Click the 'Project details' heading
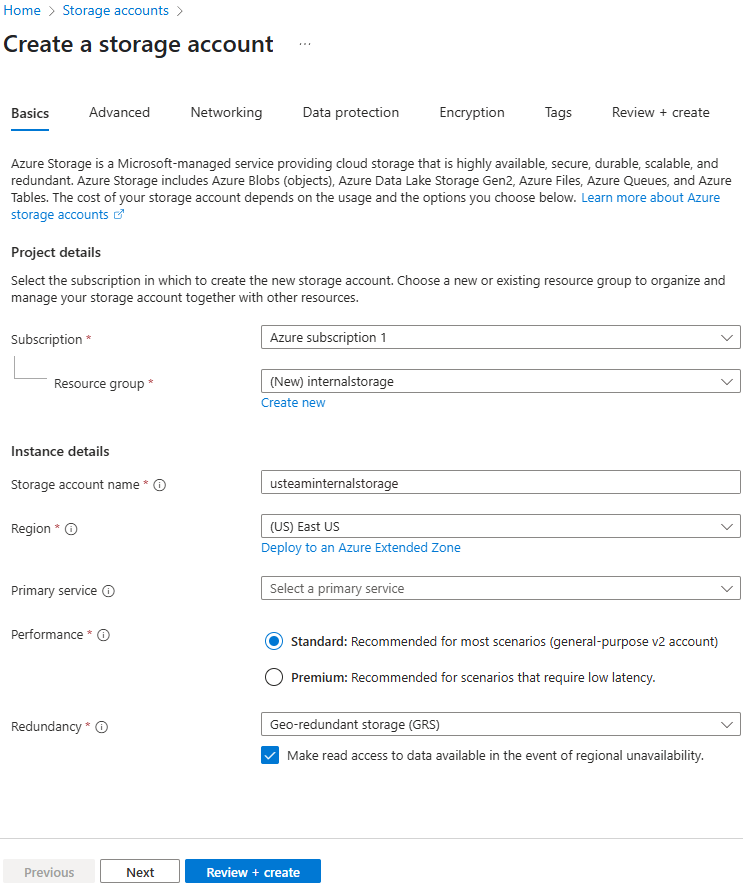743x884 pixels. click(56, 253)
